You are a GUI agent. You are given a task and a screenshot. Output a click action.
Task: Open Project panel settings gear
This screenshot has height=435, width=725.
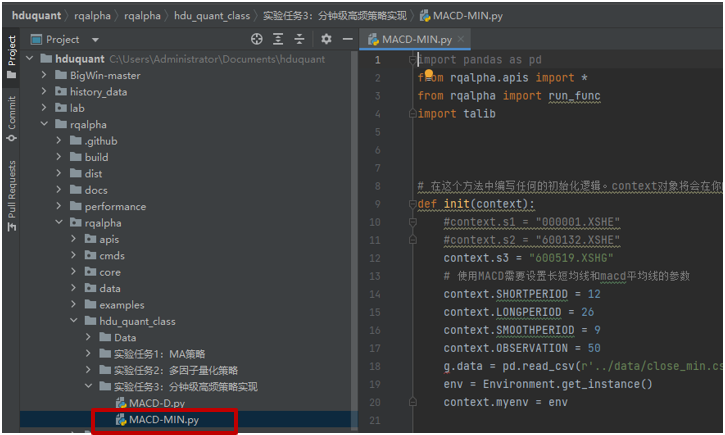[326, 39]
